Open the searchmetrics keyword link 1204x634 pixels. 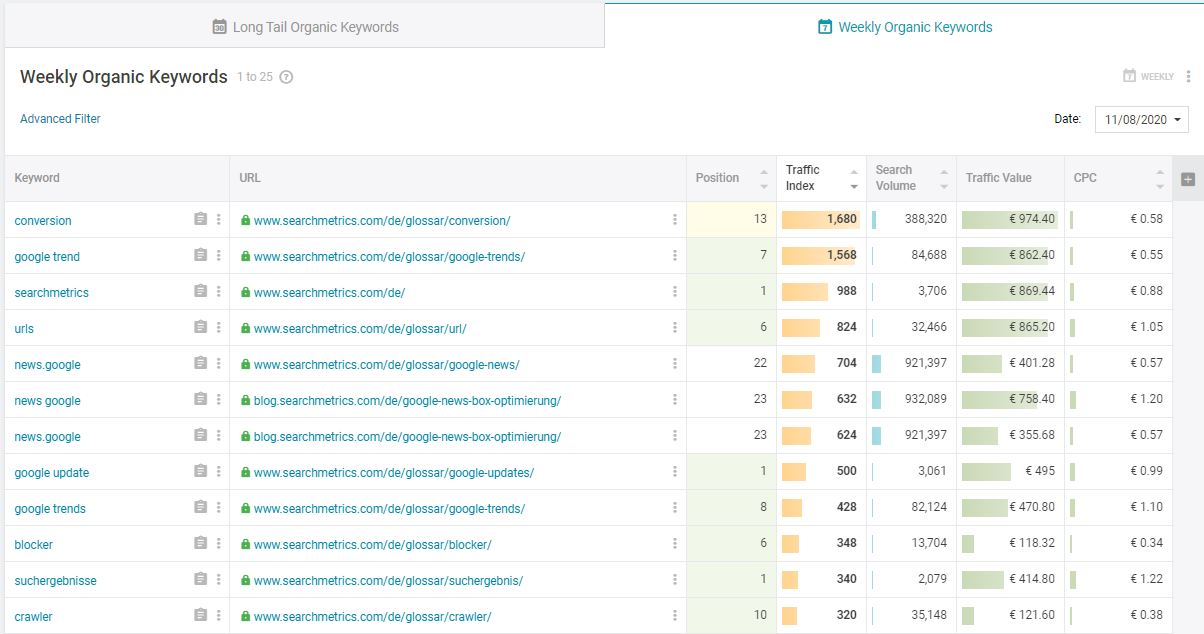(52, 293)
